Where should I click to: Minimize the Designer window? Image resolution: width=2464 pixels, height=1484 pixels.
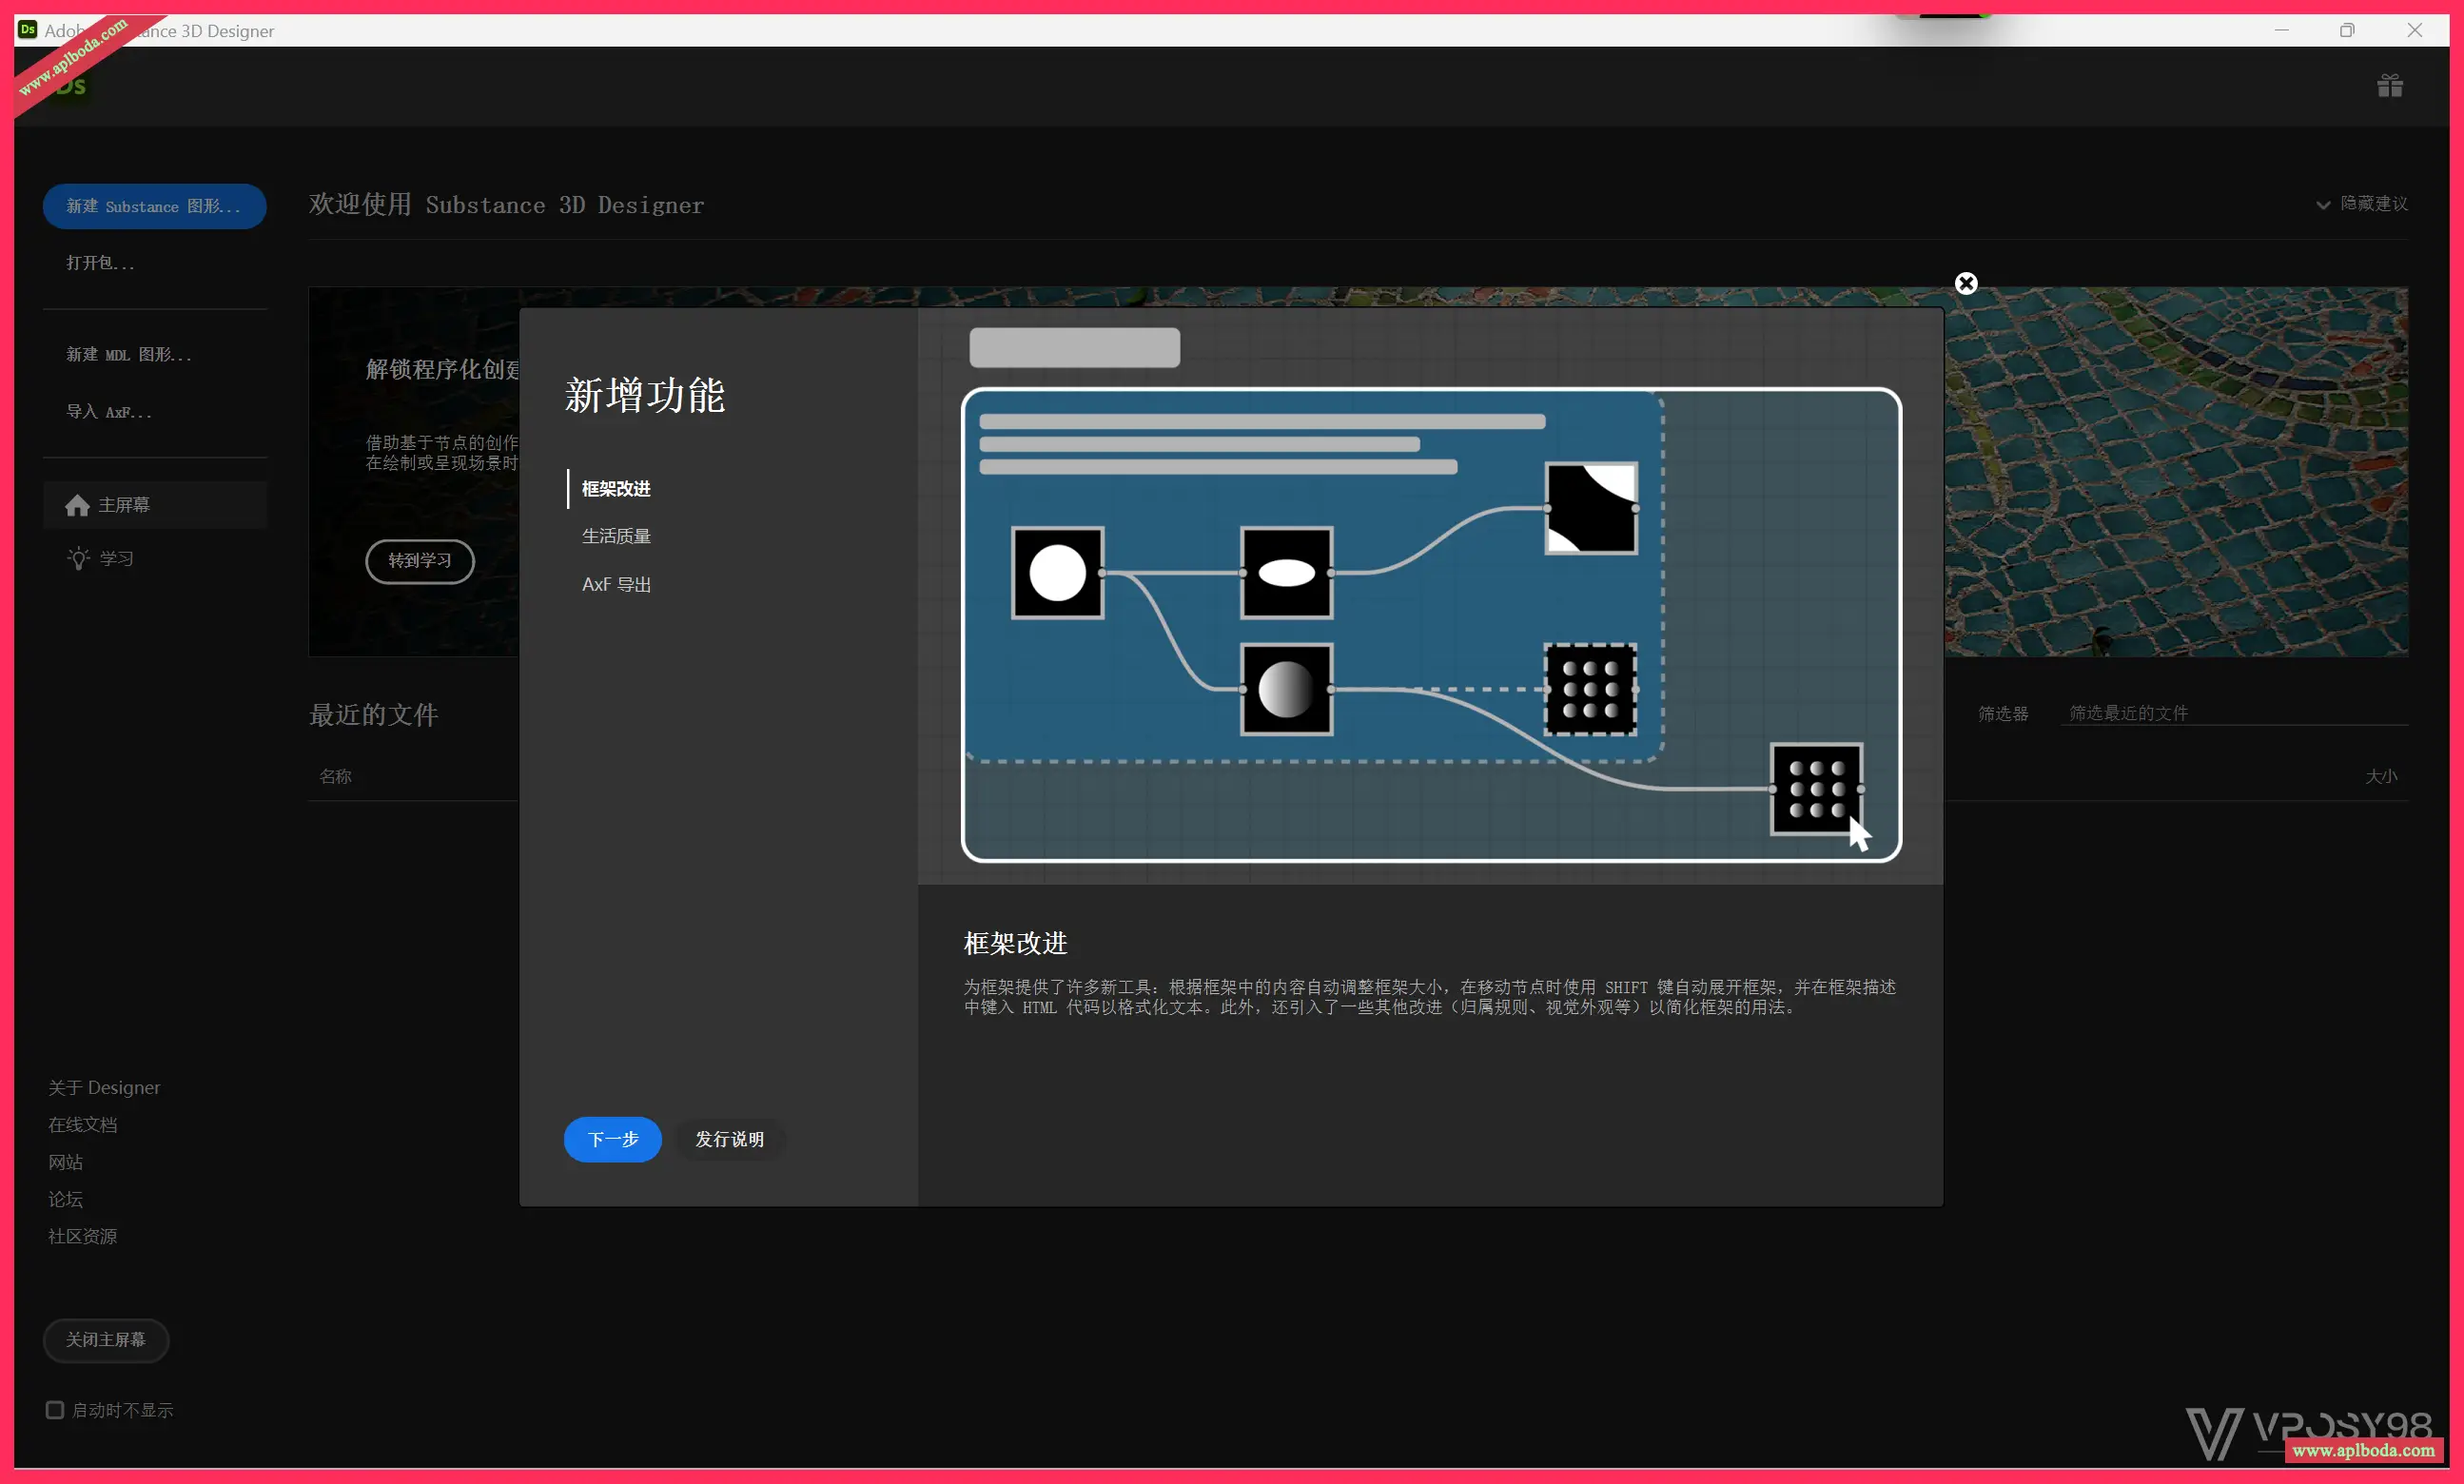pos(2281,30)
